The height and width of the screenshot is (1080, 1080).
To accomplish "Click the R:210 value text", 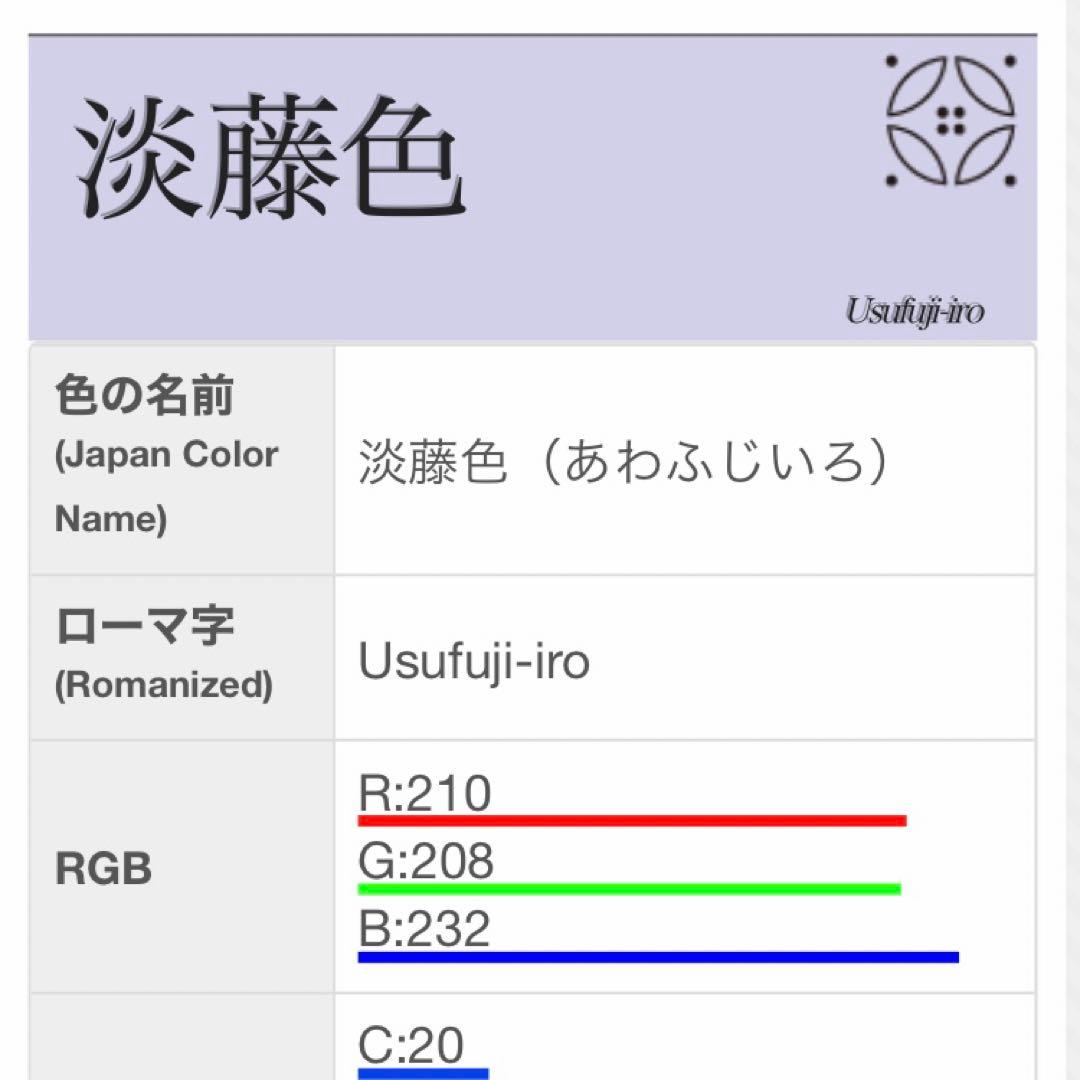I will pyautogui.click(x=425, y=794).
